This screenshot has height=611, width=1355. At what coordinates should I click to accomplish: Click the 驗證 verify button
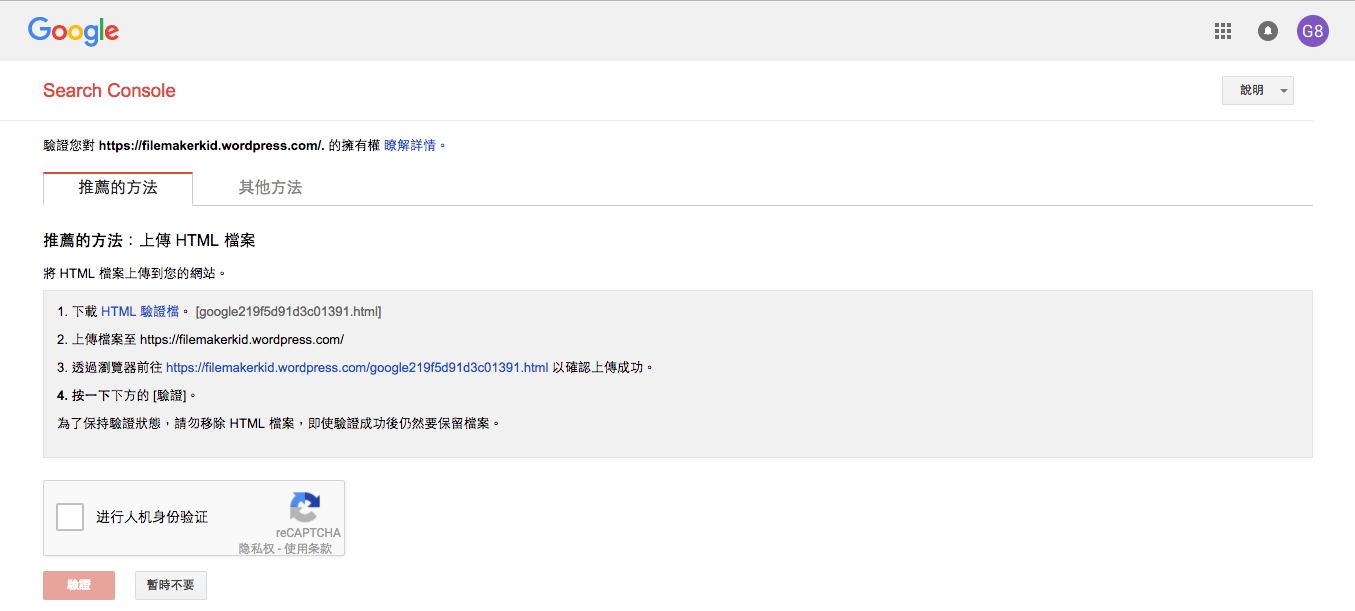pos(79,585)
